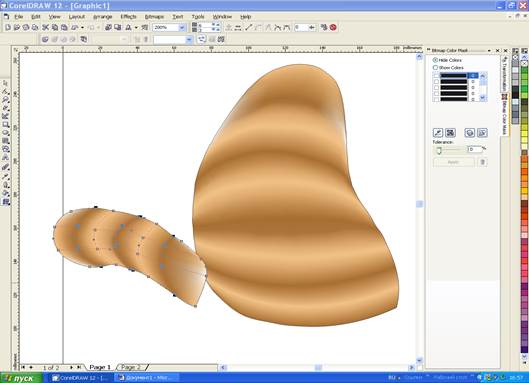Click the trash Remove Mask icon
529x383 pixels.
(x=482, y=162)
